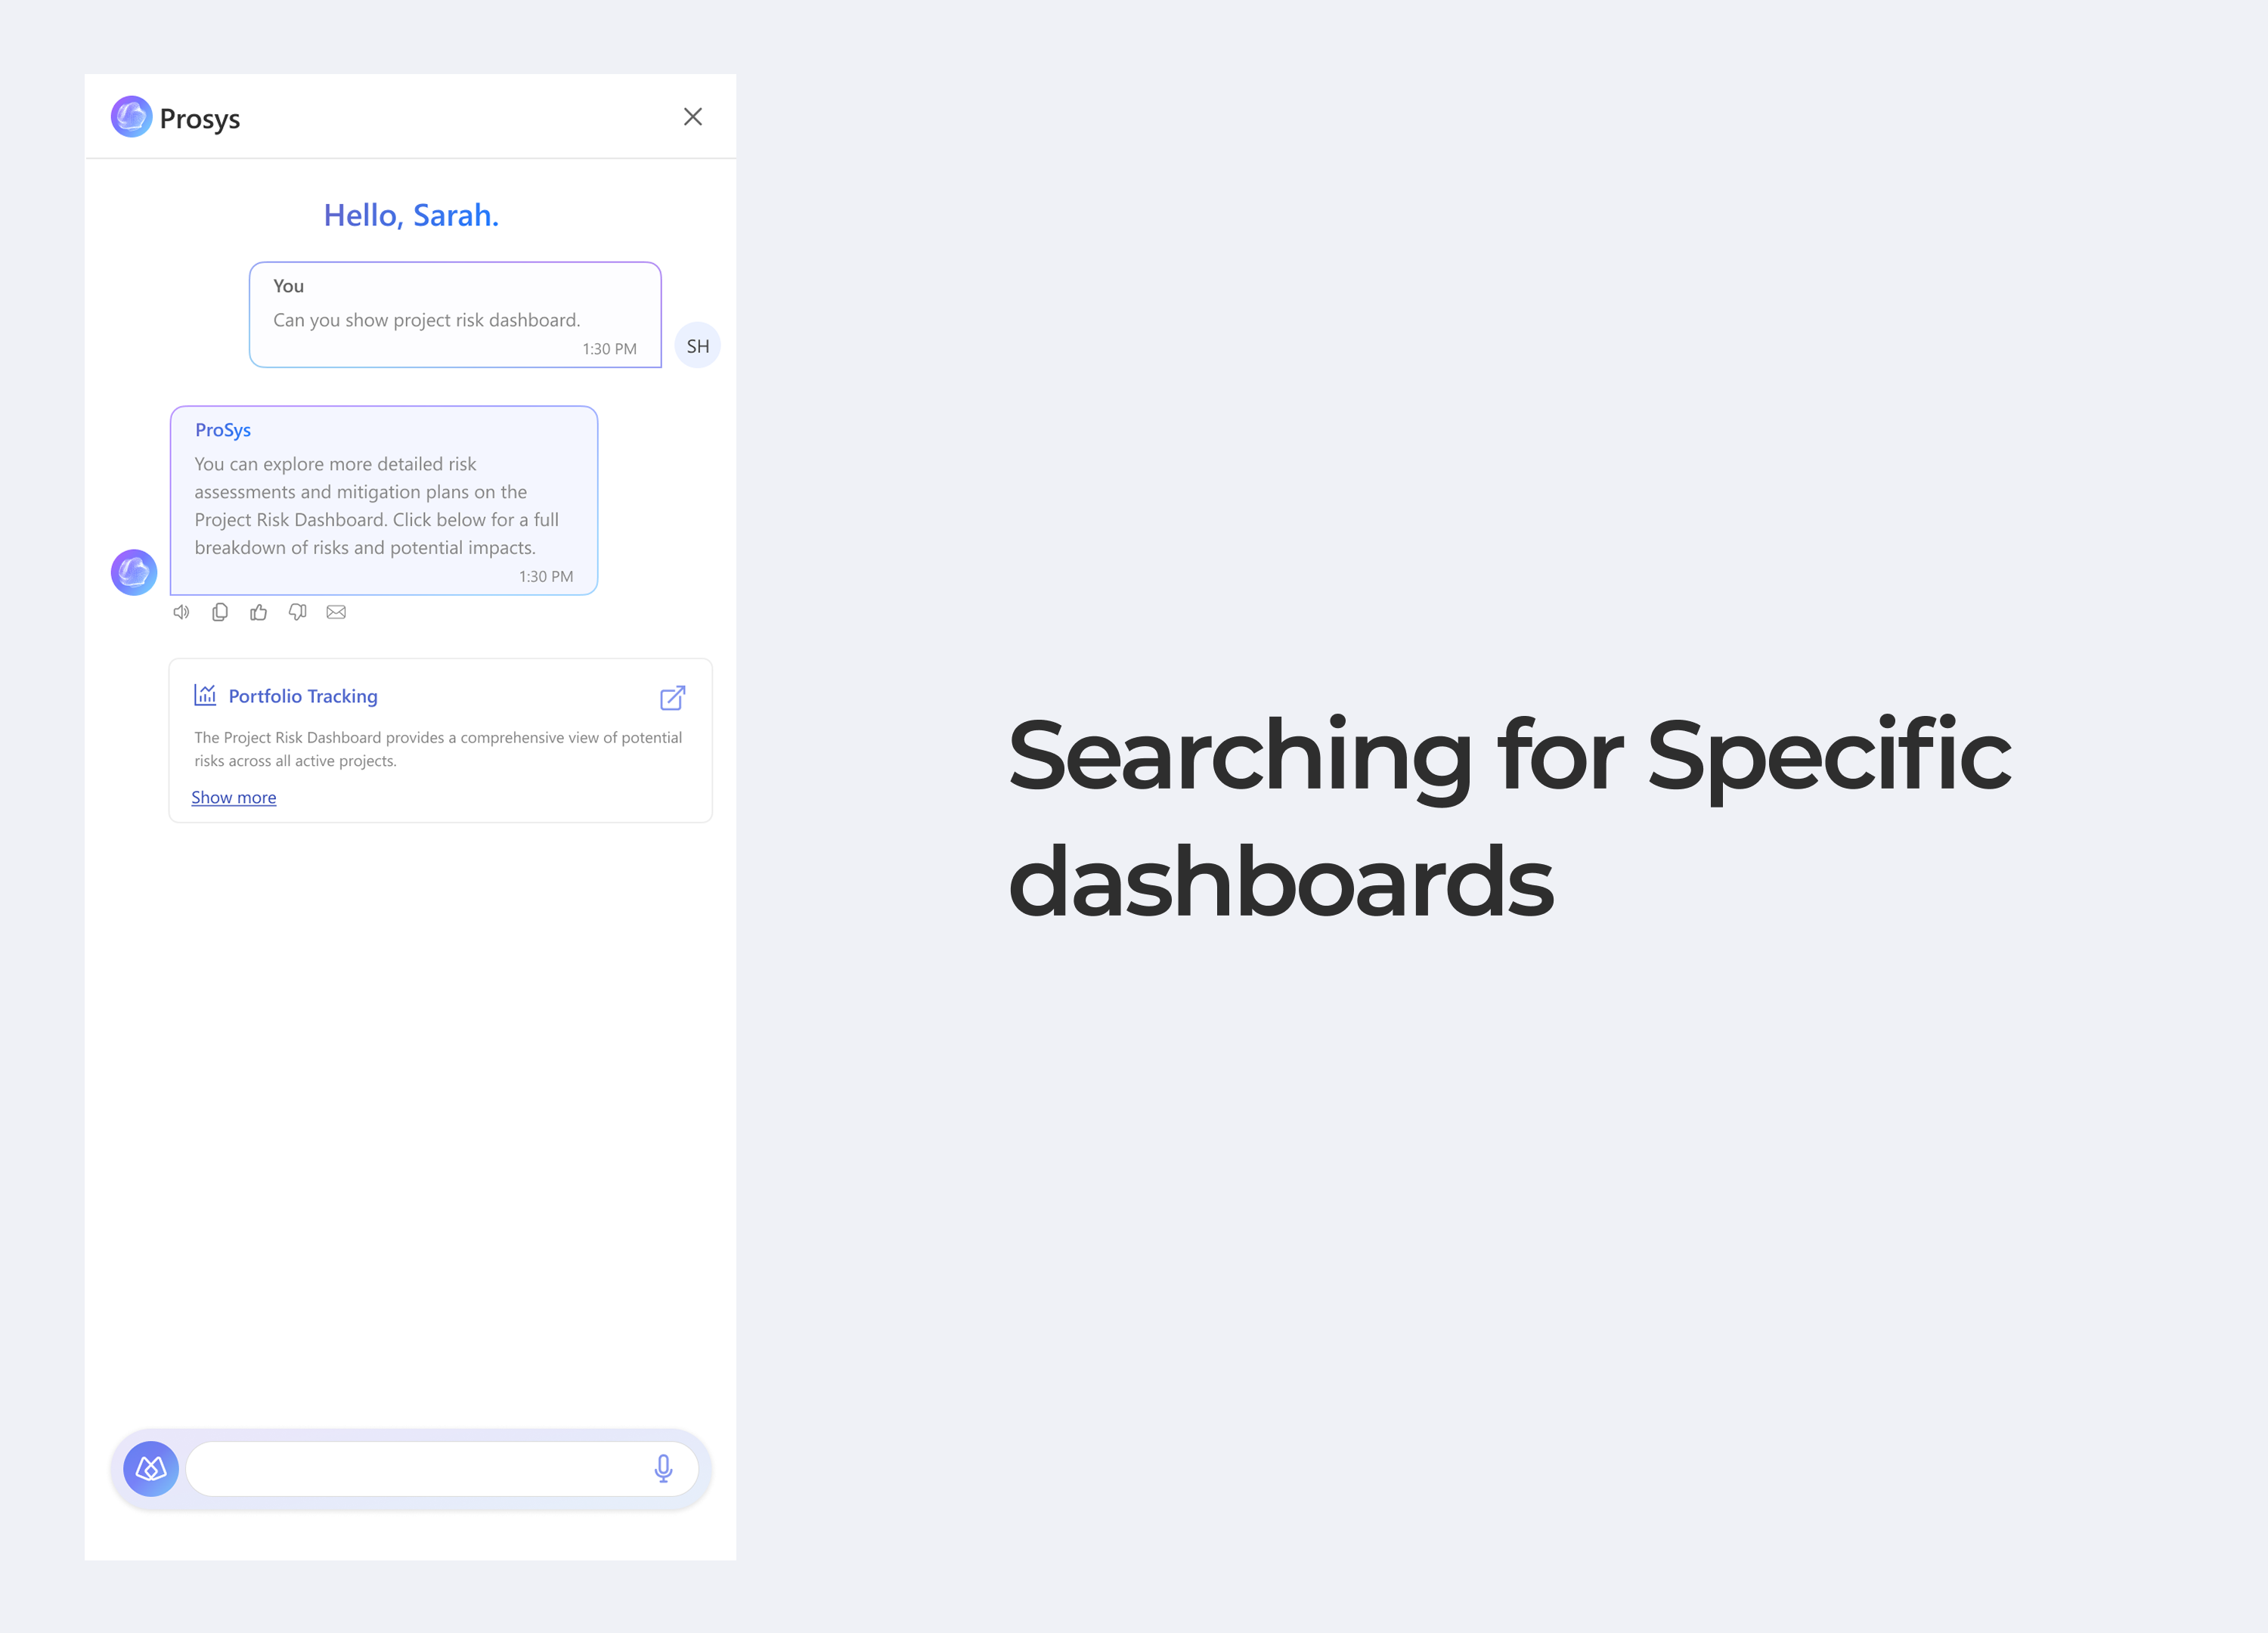Image resolution: width=2268 pixels, height=1633 pixels.
Task: Click the round Prosys button beside input
Action: pos(151,1468)
